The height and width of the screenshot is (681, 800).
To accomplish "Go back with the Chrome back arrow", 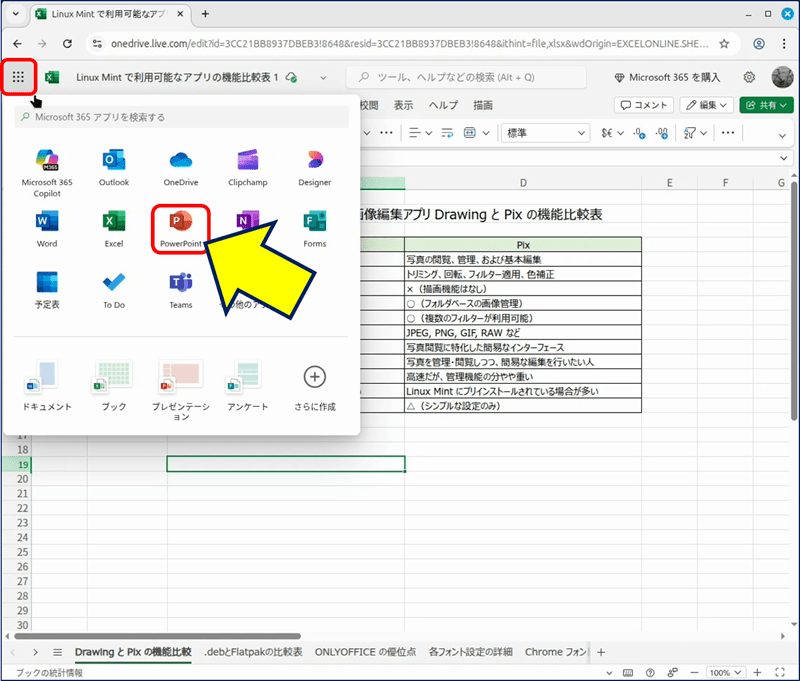I will 17,44.
